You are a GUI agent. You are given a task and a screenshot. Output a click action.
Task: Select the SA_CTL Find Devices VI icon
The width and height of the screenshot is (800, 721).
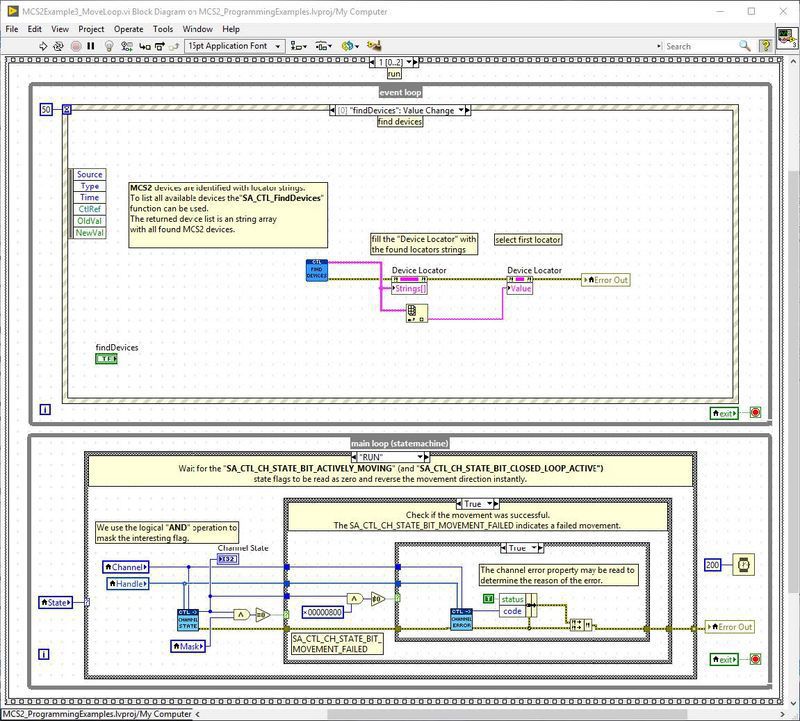316,270
